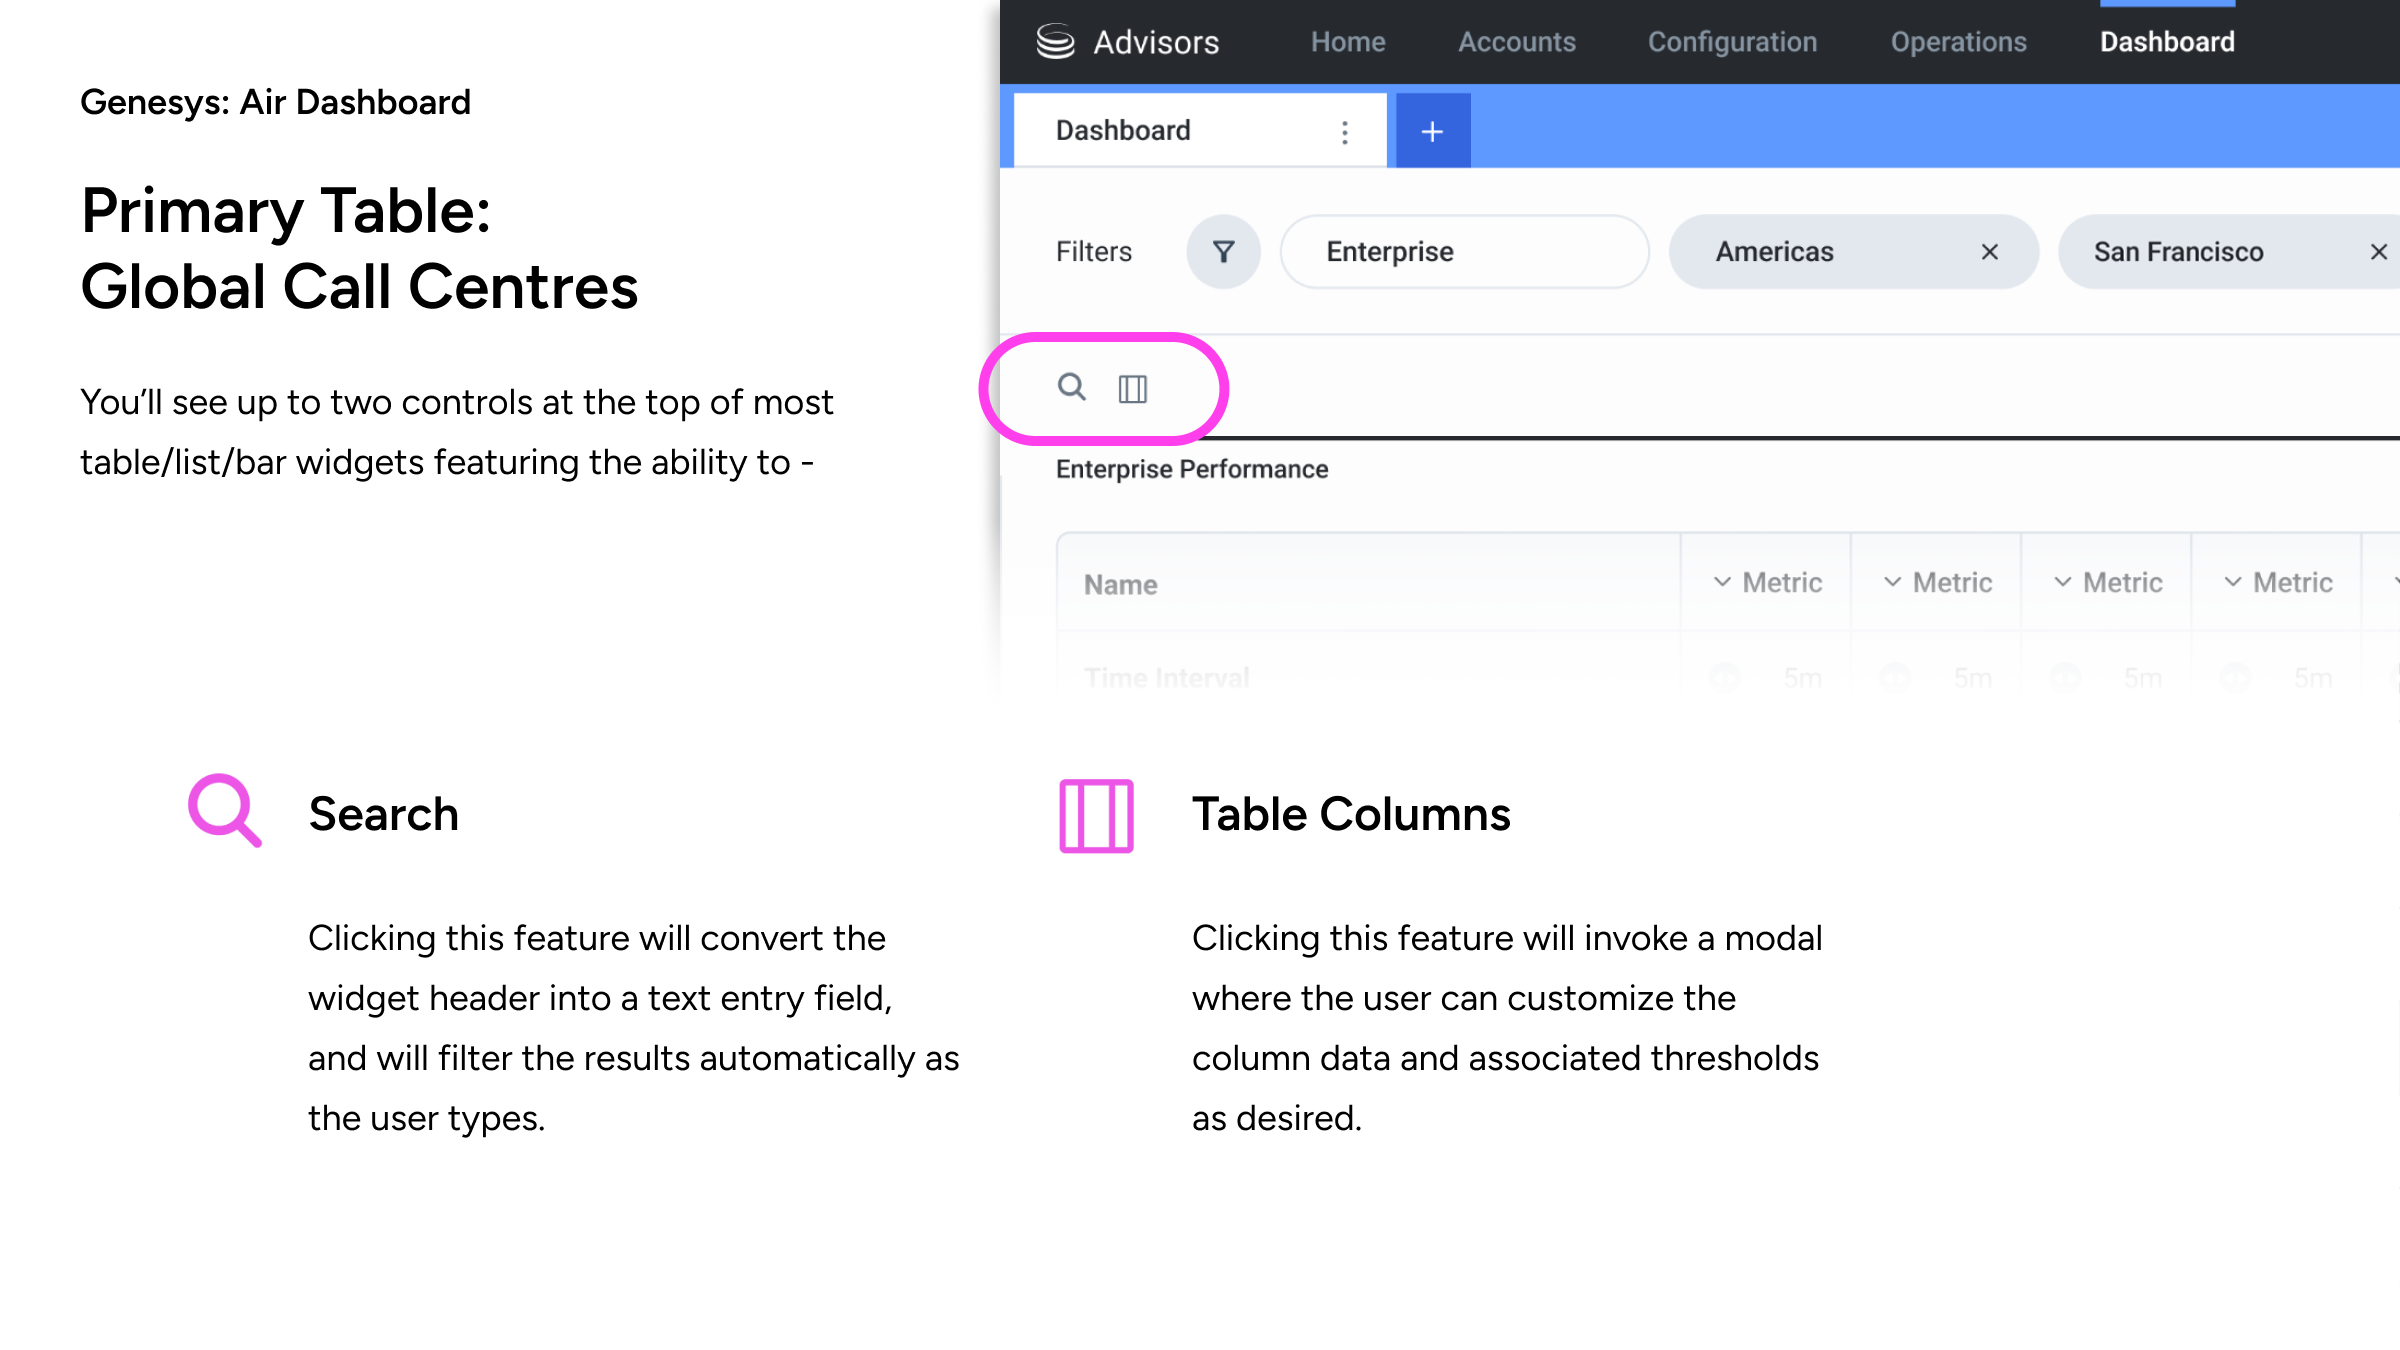Select the Dashboard item in top navigation
This screenshot has height=1350, width=2400.
pos(2167,42)
